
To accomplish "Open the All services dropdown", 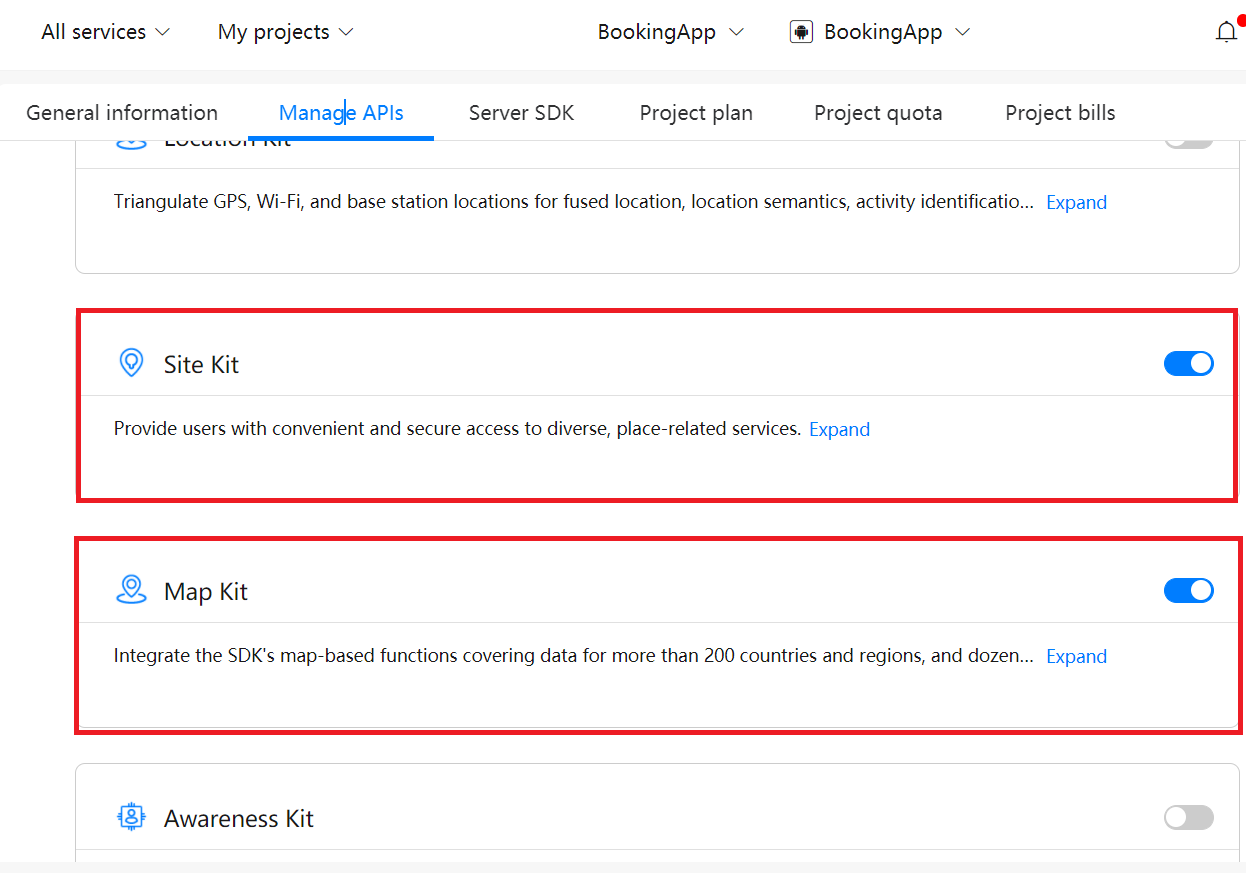I will click(106, 32).
